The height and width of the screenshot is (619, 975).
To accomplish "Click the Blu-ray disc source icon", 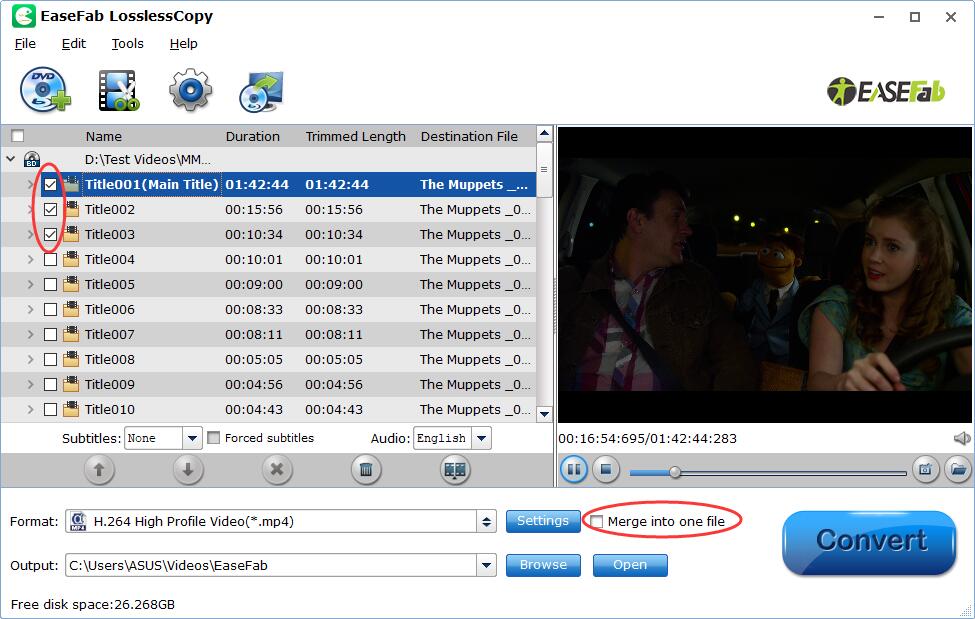I will (32, 160).
